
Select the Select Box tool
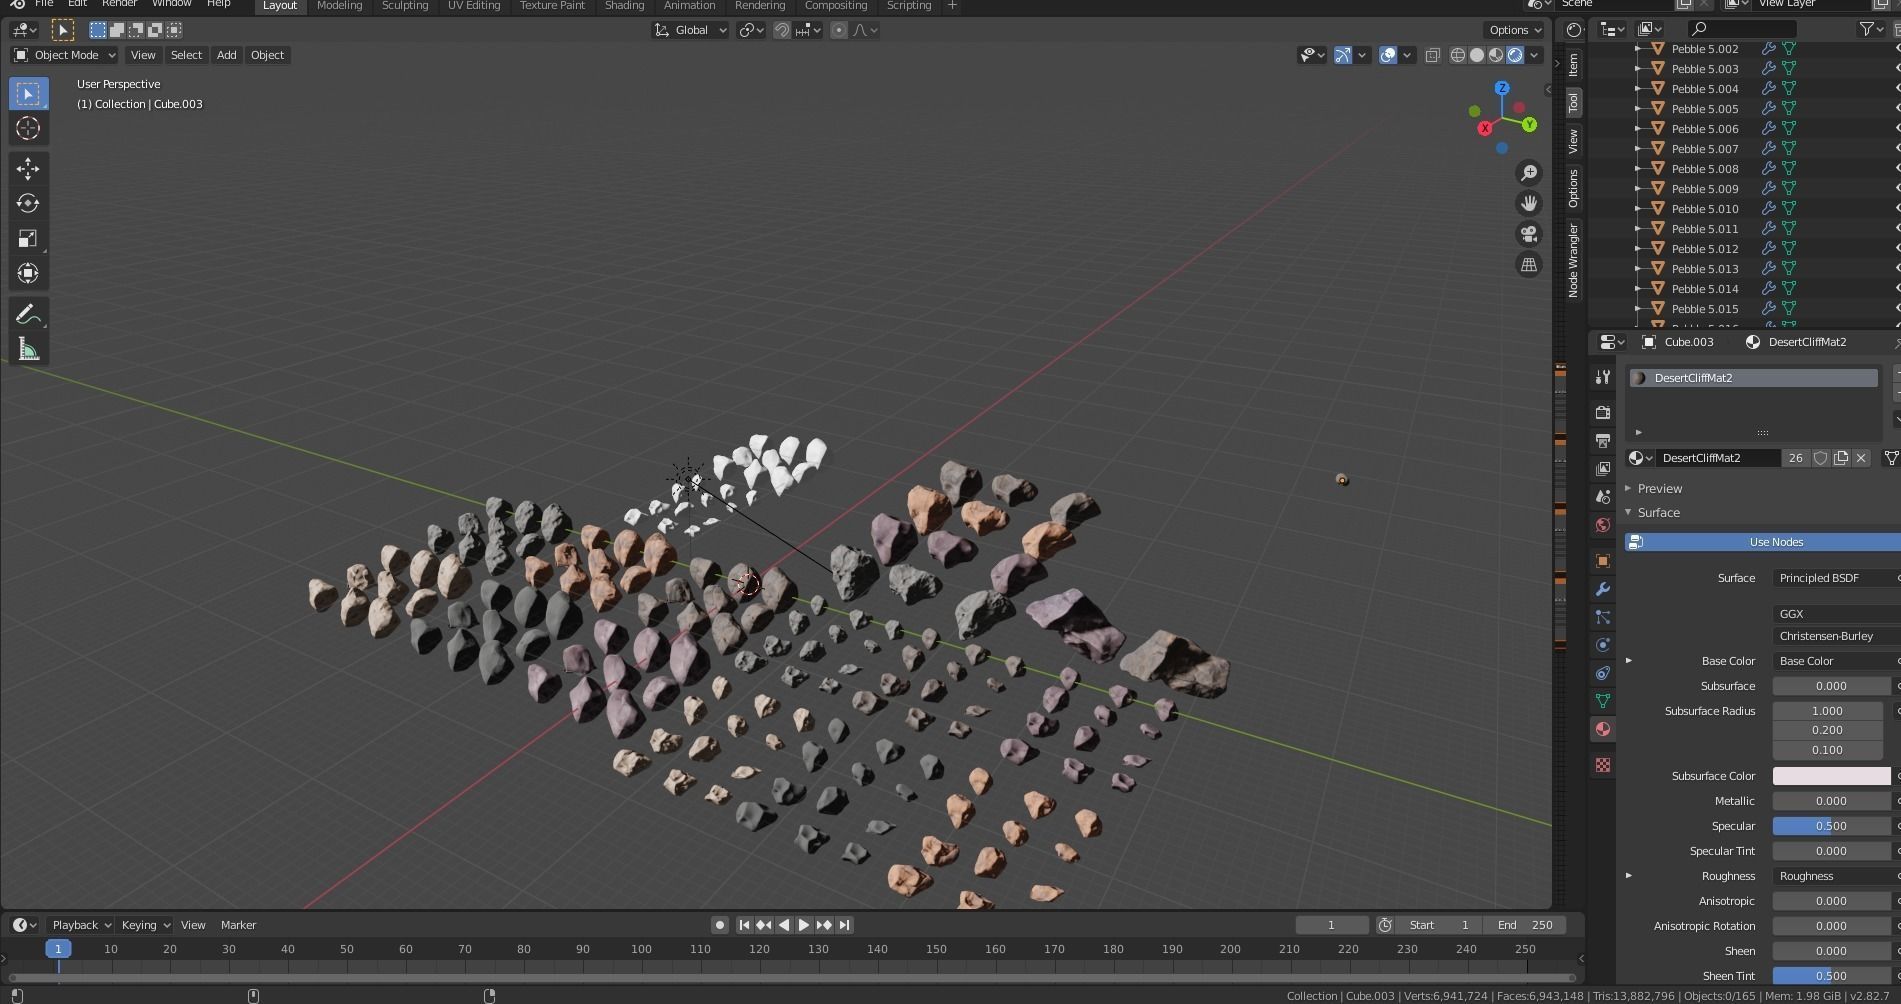(28, 93)
